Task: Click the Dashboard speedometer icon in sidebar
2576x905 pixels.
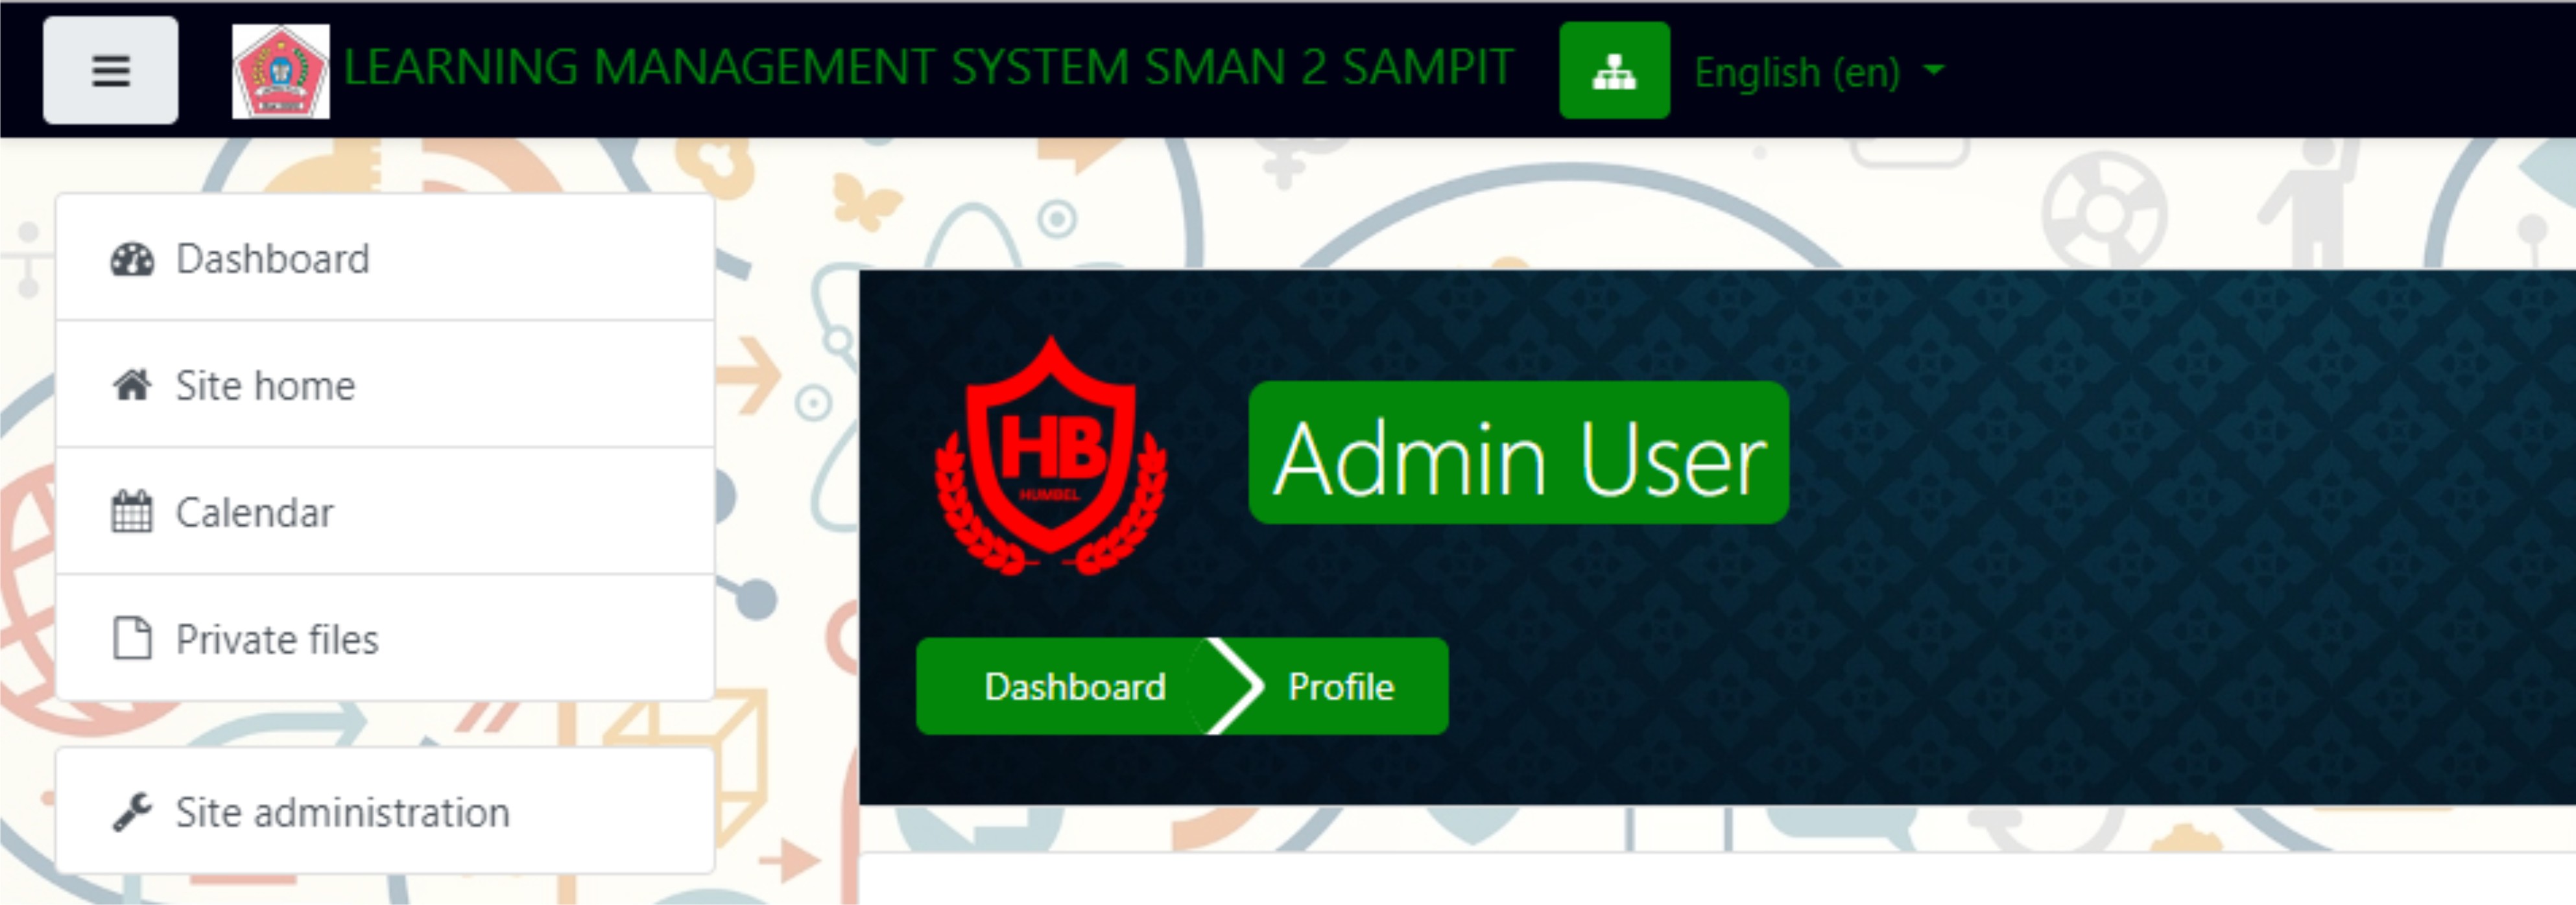Action: click(132, 259)
